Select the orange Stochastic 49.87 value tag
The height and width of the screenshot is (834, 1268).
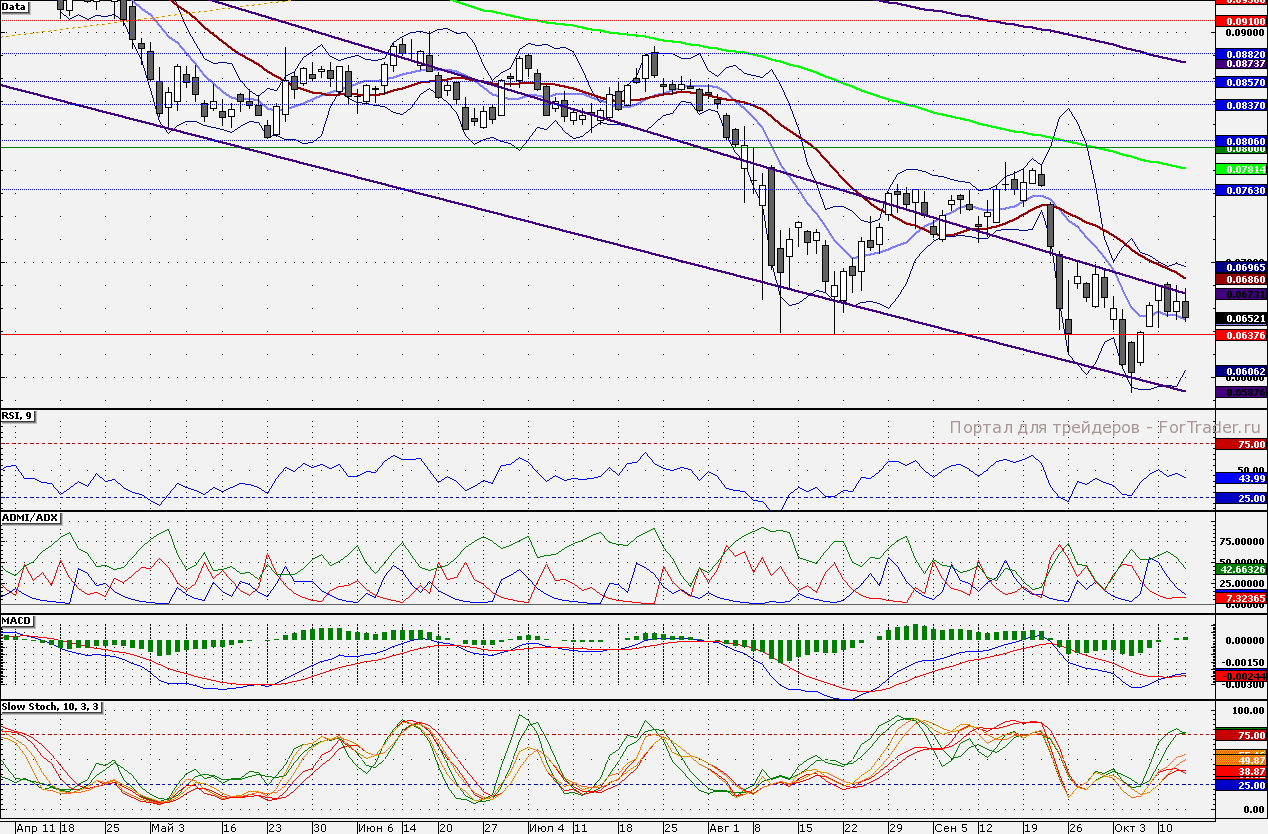point(1240,761)
